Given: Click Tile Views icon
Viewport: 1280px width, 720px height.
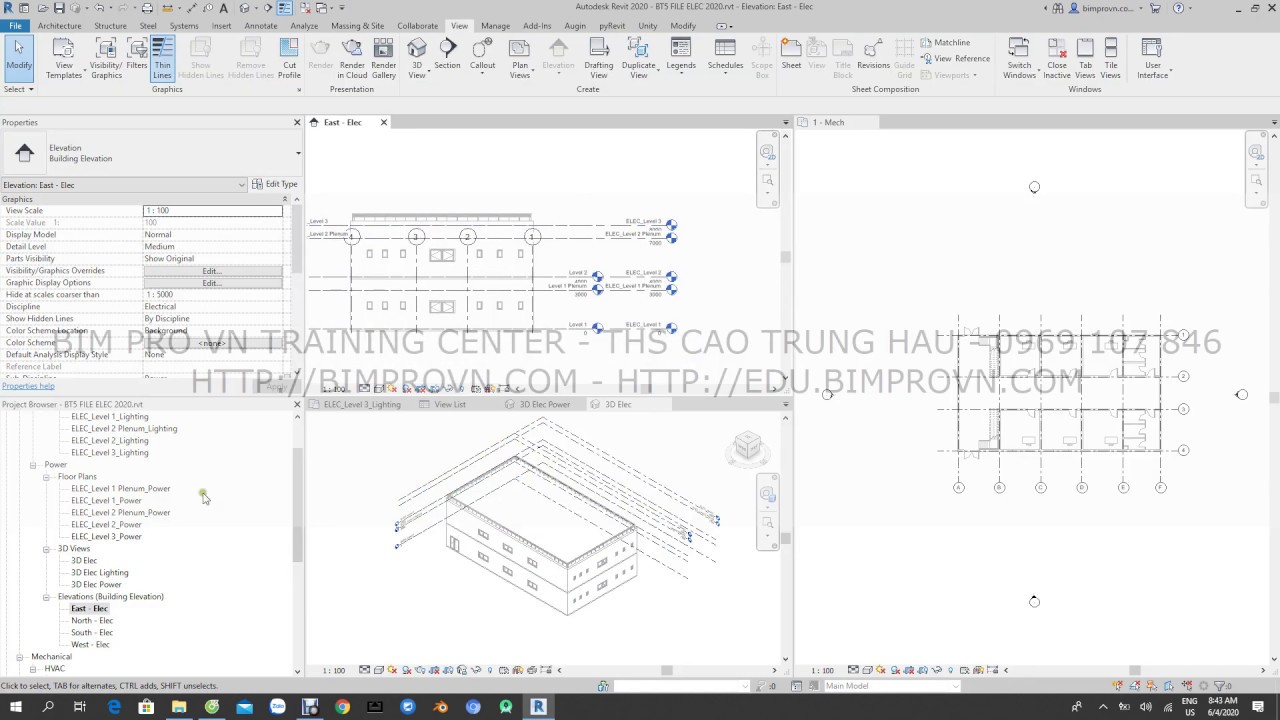Looking at the screenshot, I should click(1110, 58).
